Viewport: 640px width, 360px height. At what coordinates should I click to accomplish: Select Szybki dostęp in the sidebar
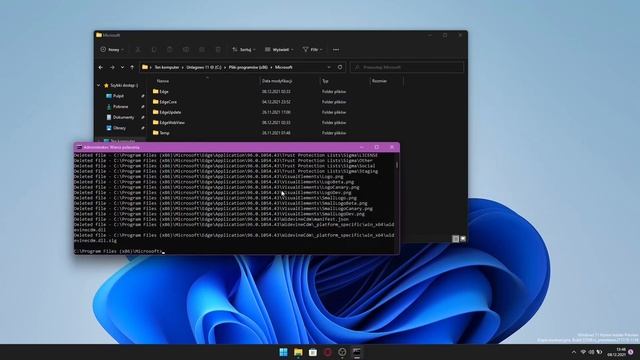(x=121, y=85)
